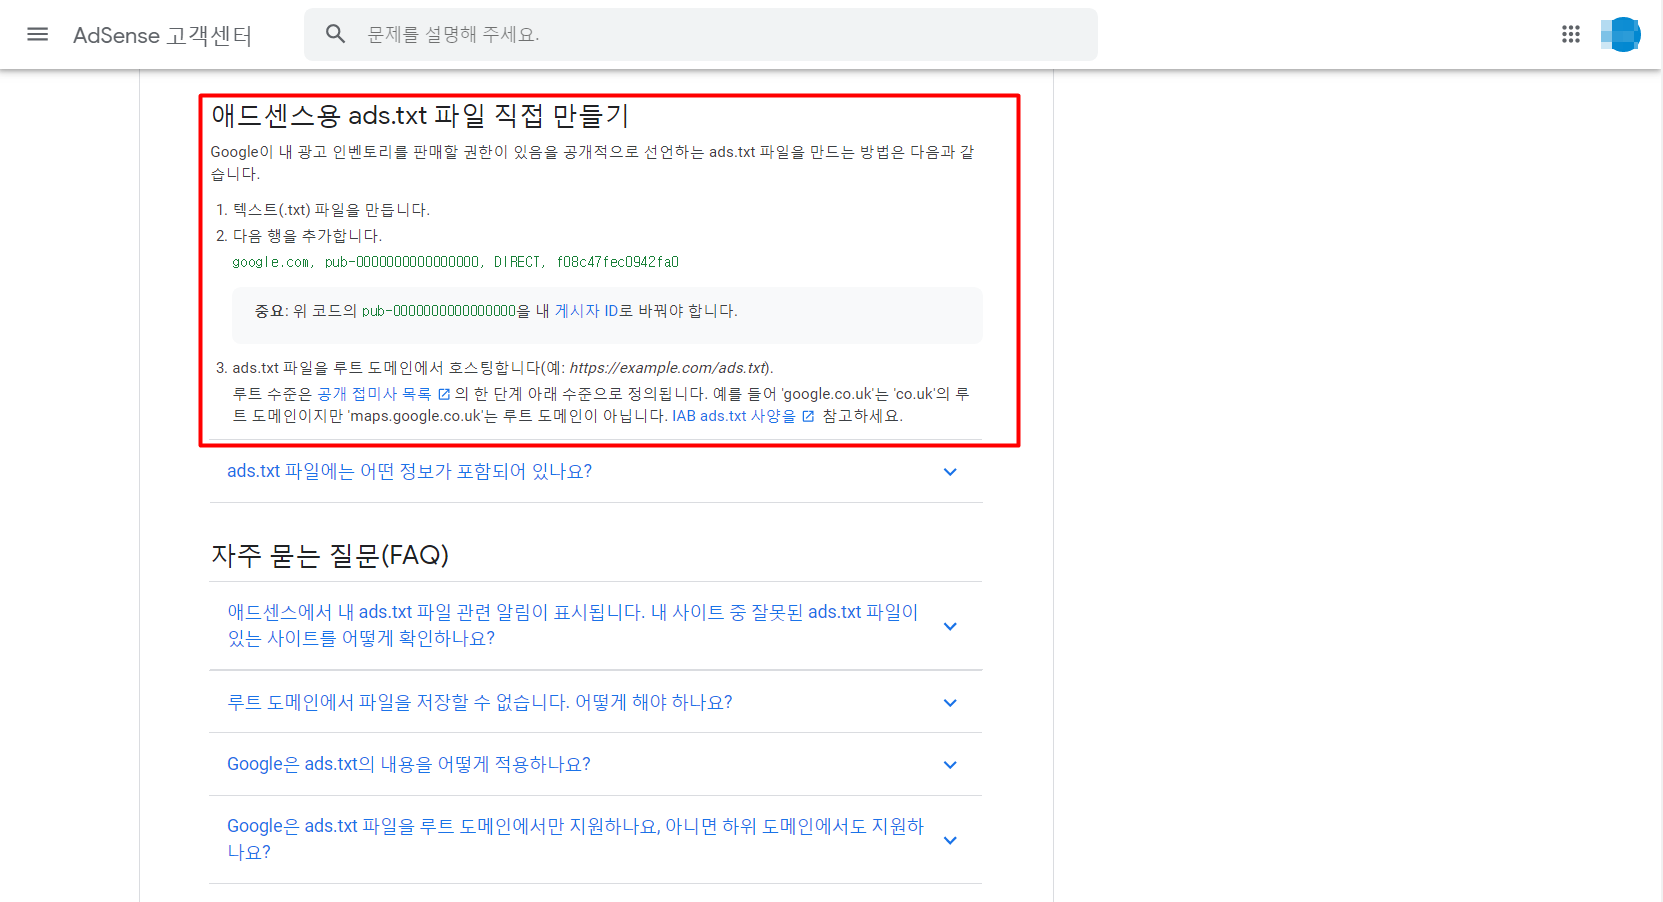The image size is (1663, 902).
Task: Click external-link icon after IAB ads.txt 사양을
Action: pos(808,416)
